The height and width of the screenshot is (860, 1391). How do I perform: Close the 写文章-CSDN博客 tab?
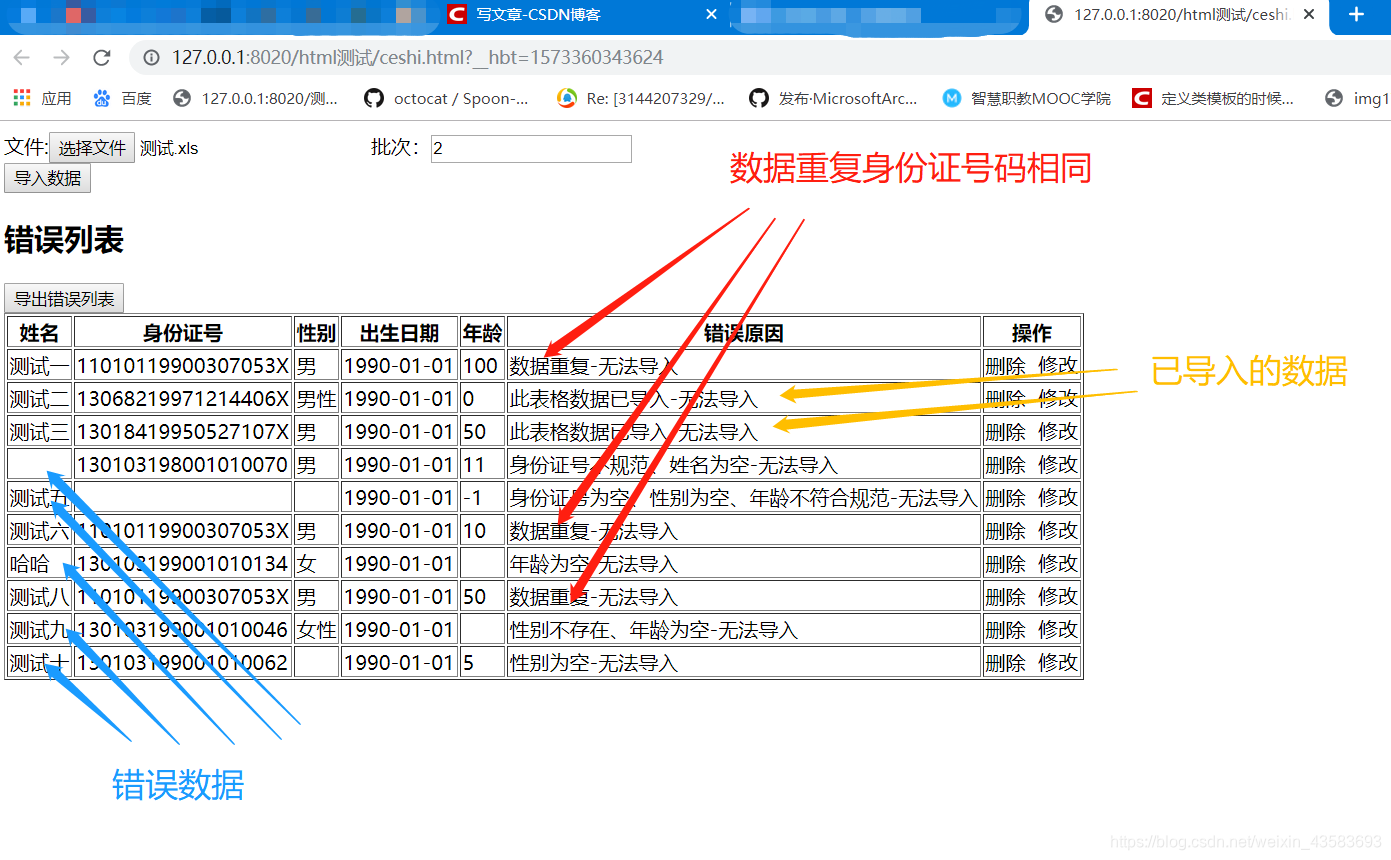tap(711, 15)
